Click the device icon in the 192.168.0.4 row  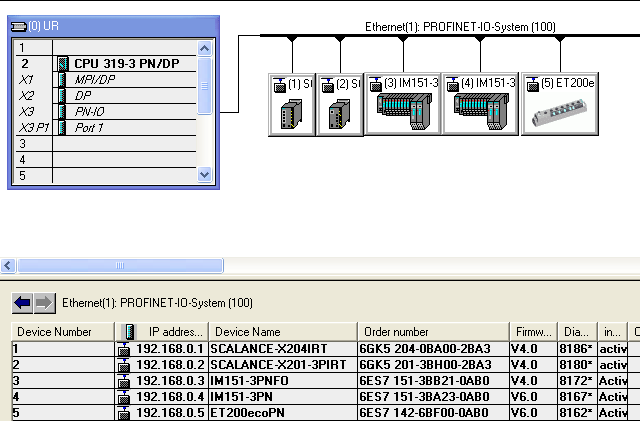click(124, 396)
